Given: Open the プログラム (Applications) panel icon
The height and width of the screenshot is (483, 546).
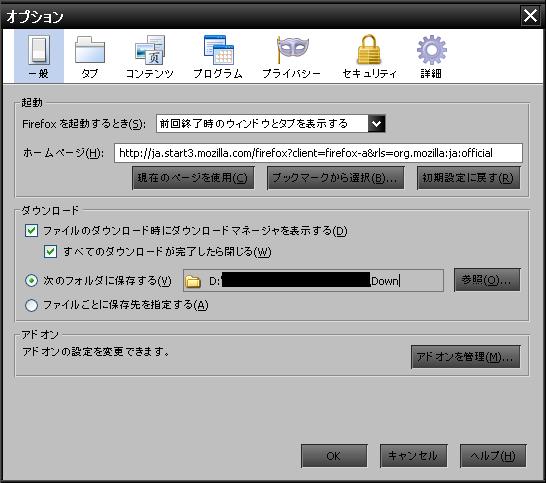Looking at the screenshot, I should click(x=218, y=56).
